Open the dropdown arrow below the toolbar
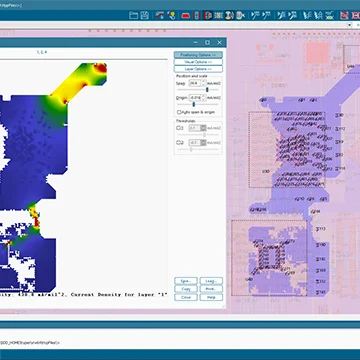 pyautogui.click(x=349, y=25)
